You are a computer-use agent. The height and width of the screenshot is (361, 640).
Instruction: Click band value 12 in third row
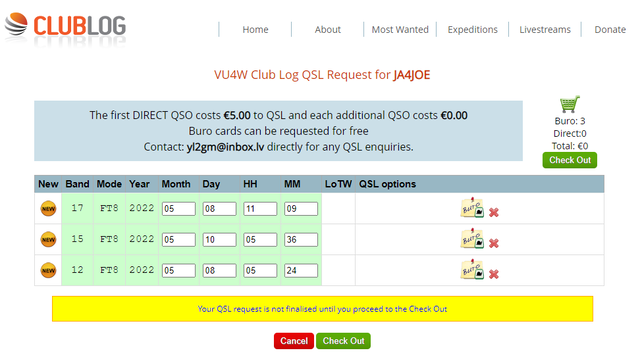(77, 270)
